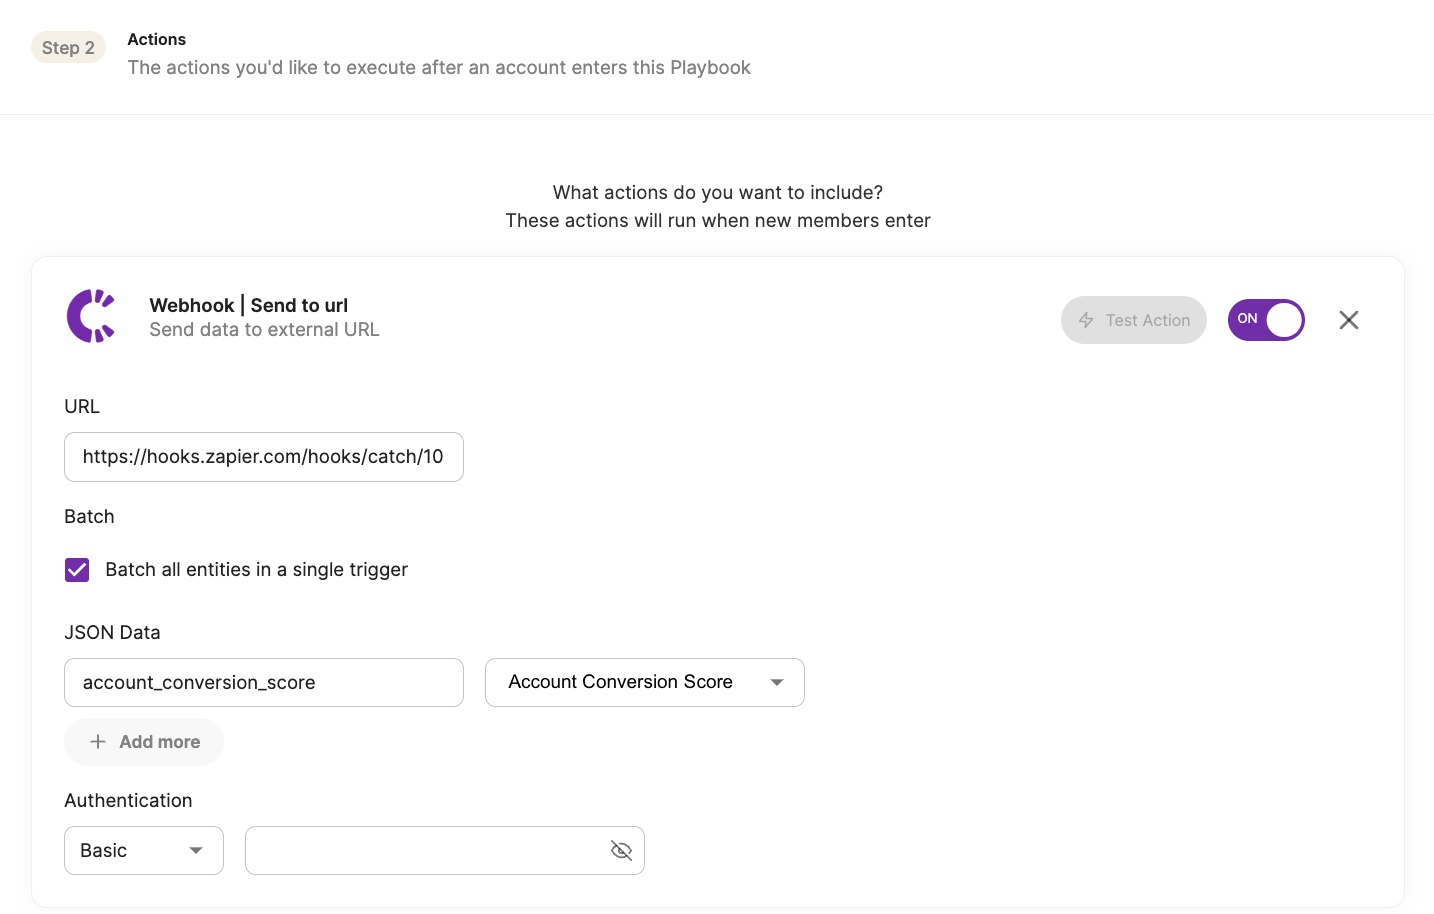Select the Step 2 badge

[x=68, y=48]
